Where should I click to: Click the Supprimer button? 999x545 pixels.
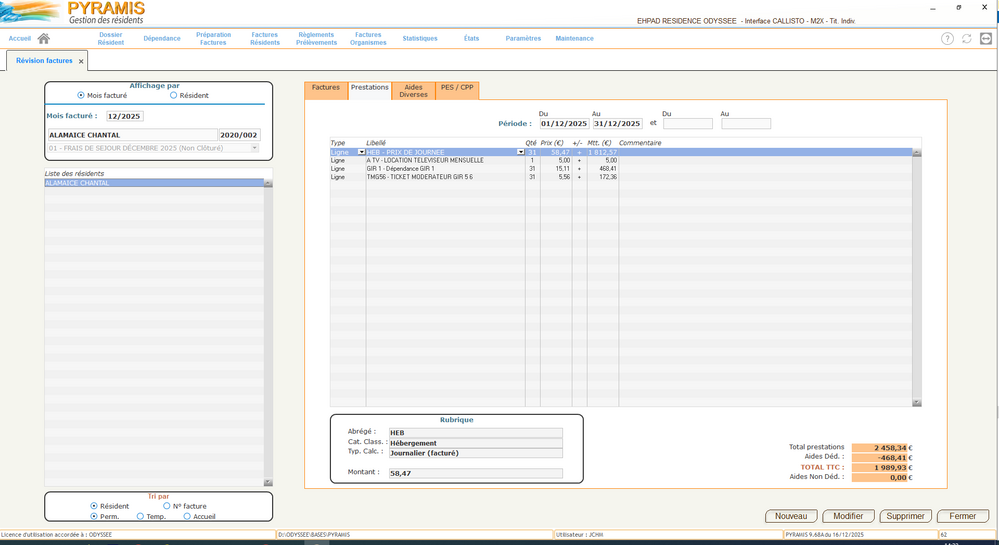point(905,516)
